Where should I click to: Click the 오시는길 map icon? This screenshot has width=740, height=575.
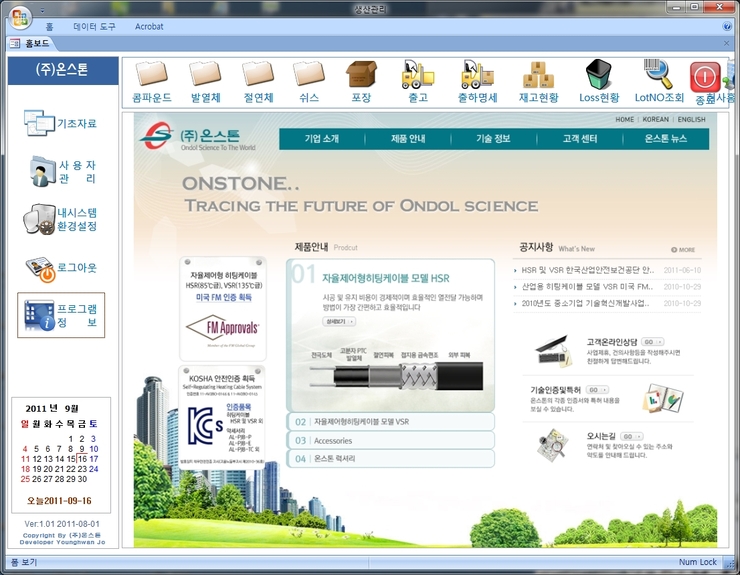pyautogui.click(x=552, y=445)
